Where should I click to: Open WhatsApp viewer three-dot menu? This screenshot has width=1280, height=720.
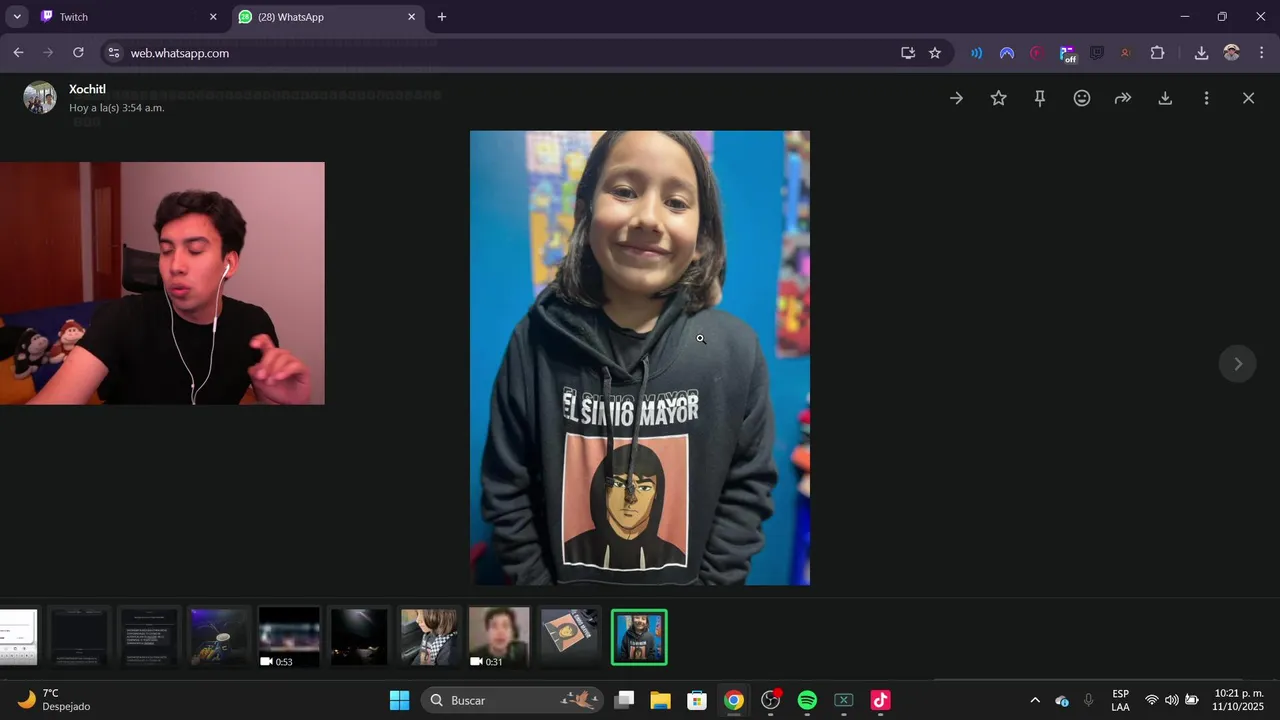point(1206,98)
